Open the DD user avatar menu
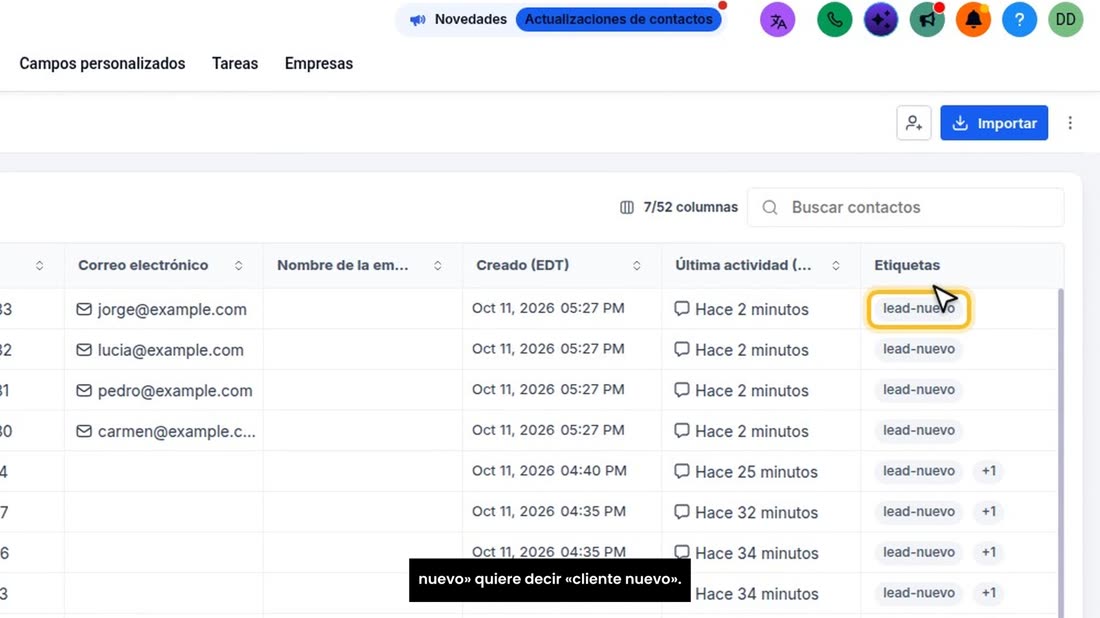This screenshot has width=1100, height=618. click(x=1066, y=20)
